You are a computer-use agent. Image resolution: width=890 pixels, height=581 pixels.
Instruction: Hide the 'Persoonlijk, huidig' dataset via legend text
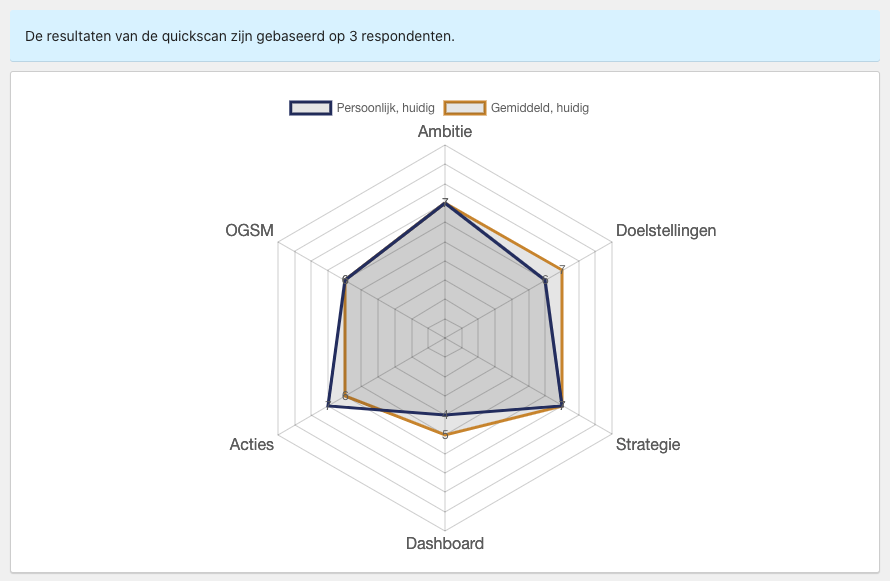click(385, 108)
